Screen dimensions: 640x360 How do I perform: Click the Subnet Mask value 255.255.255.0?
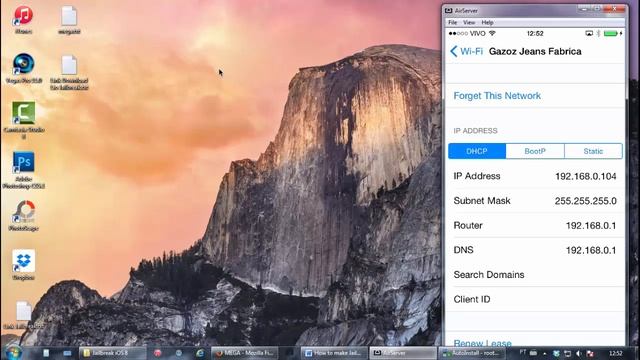pyautogui.click(x=585, y=201)
